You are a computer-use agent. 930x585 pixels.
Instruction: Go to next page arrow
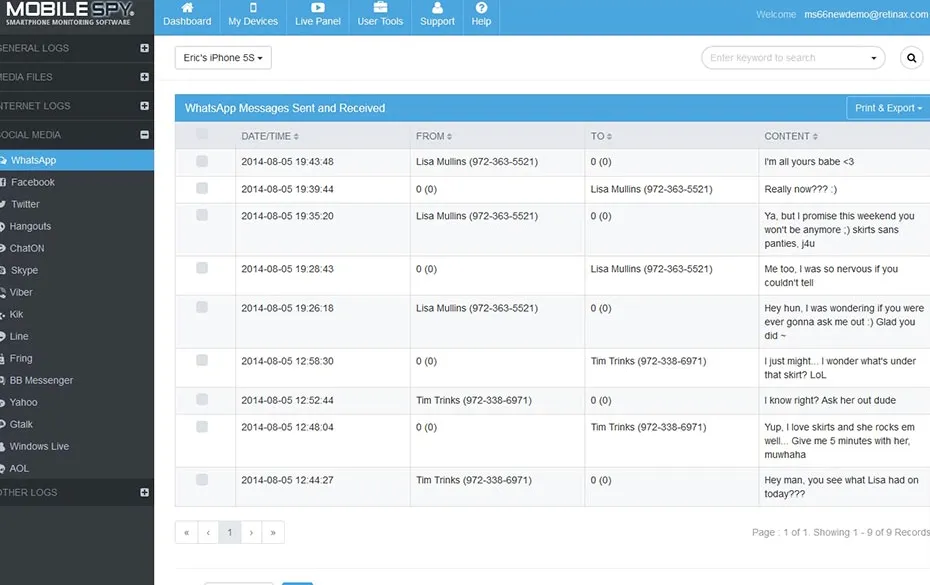pyautogui.click(x=251, y=532)
